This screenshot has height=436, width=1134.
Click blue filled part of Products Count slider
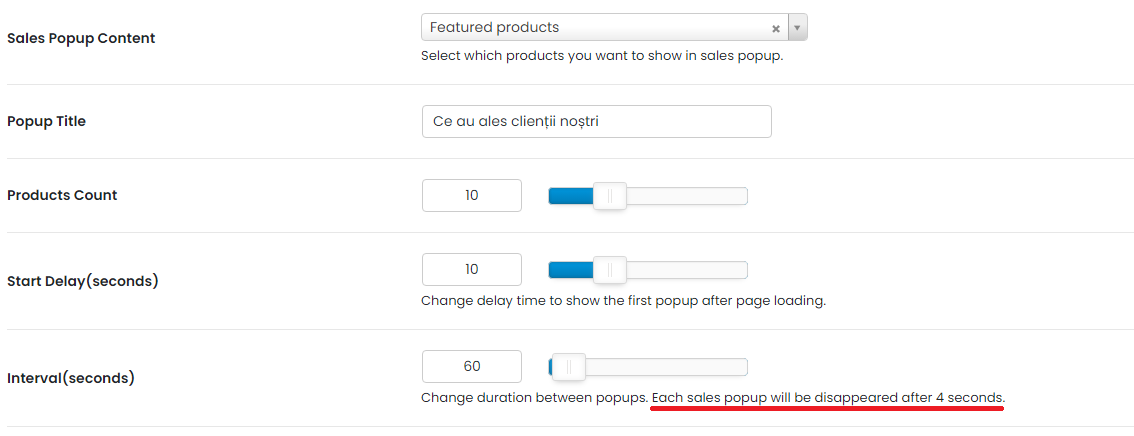(x=571, y=196)
